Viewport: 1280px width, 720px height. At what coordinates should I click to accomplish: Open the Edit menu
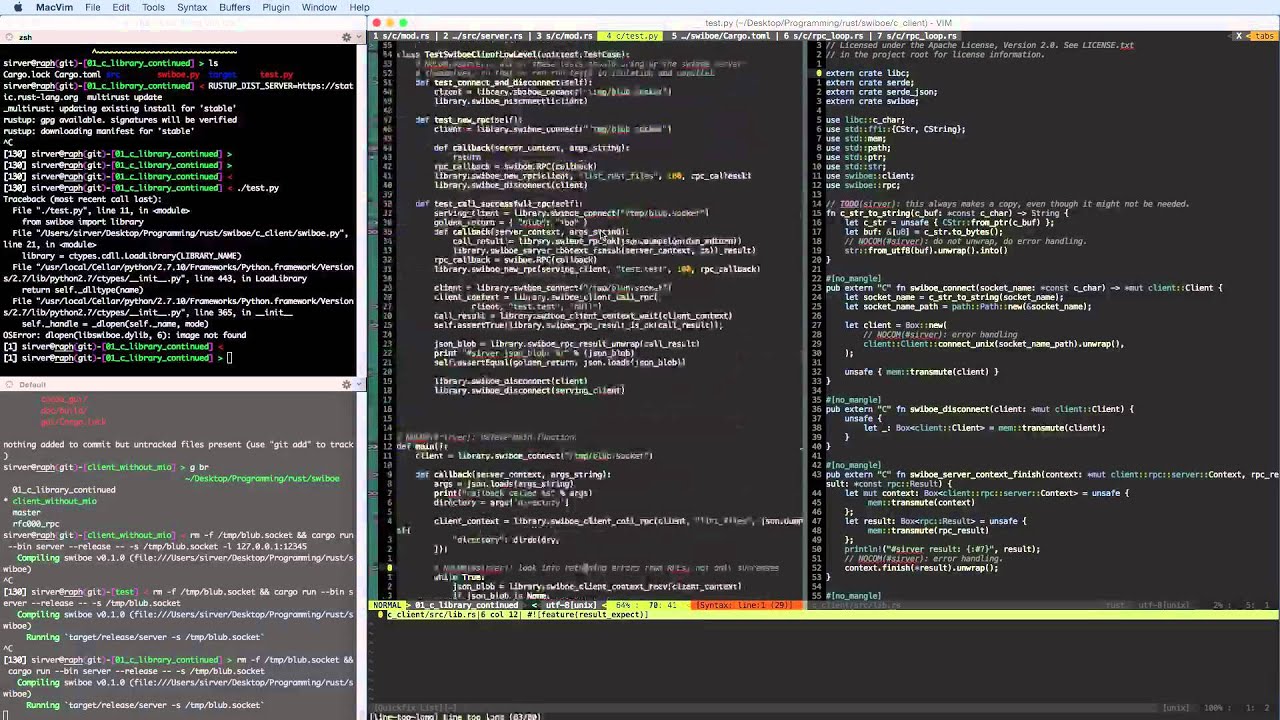(x=121, y=7)
